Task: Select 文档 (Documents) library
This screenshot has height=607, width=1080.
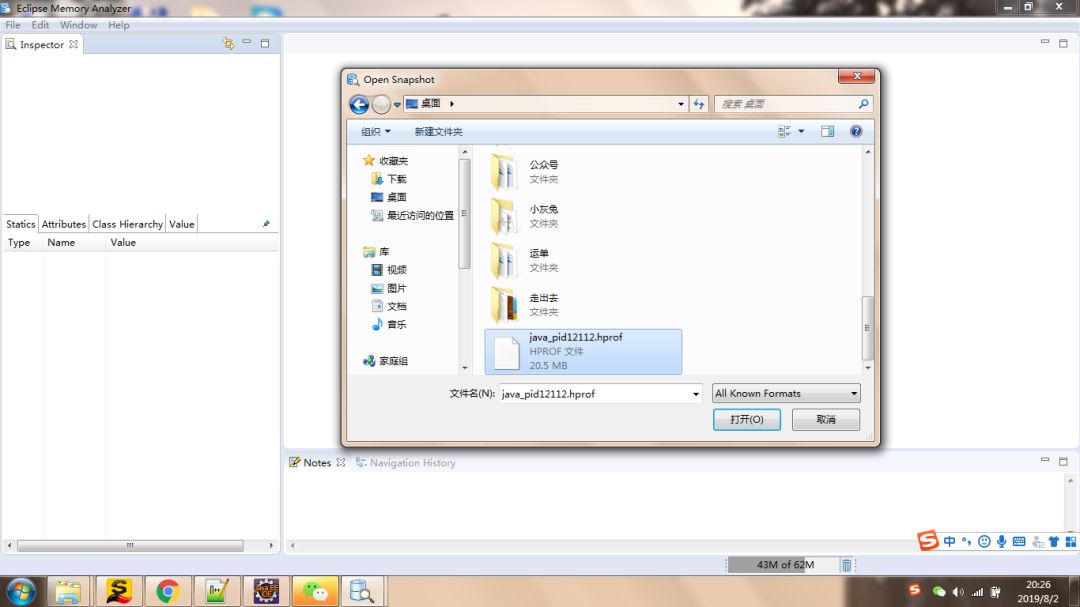Action: [x=389, y=307]
